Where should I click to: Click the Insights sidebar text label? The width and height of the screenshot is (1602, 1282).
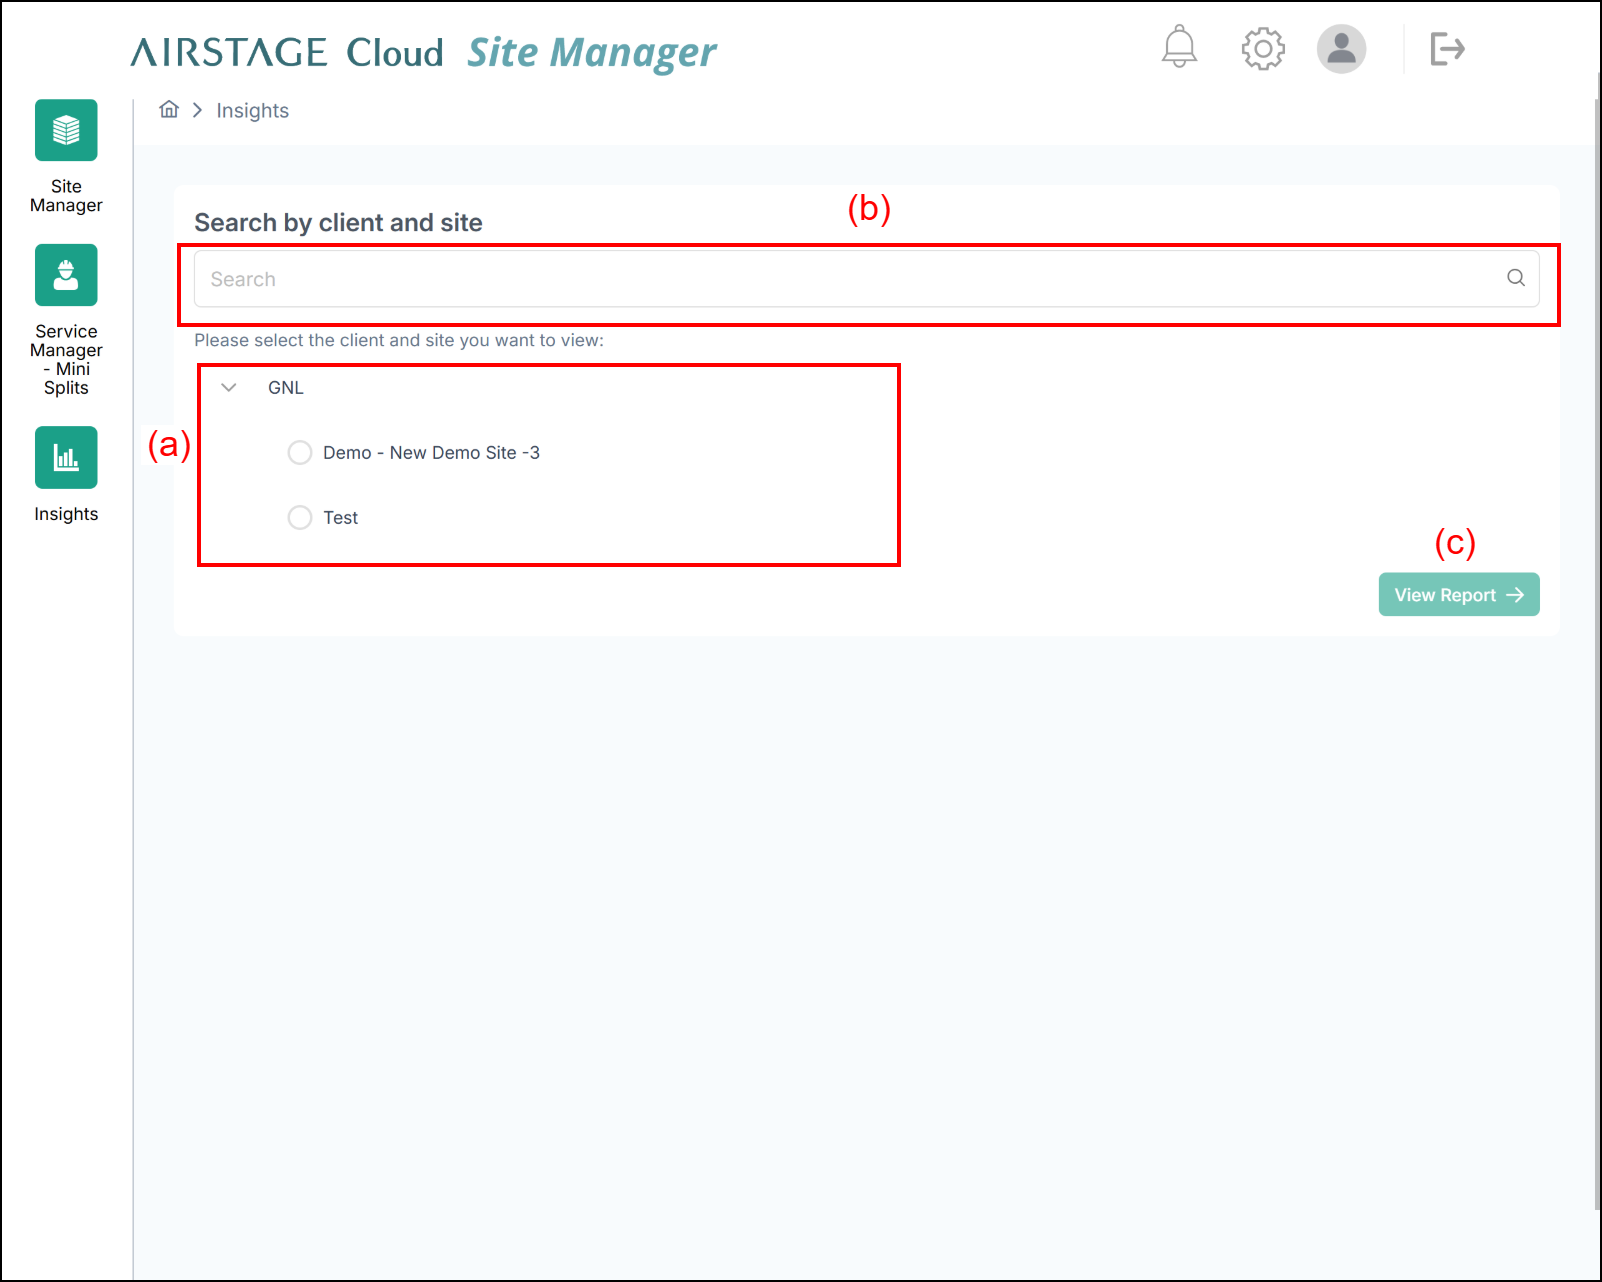coord(66,514)
